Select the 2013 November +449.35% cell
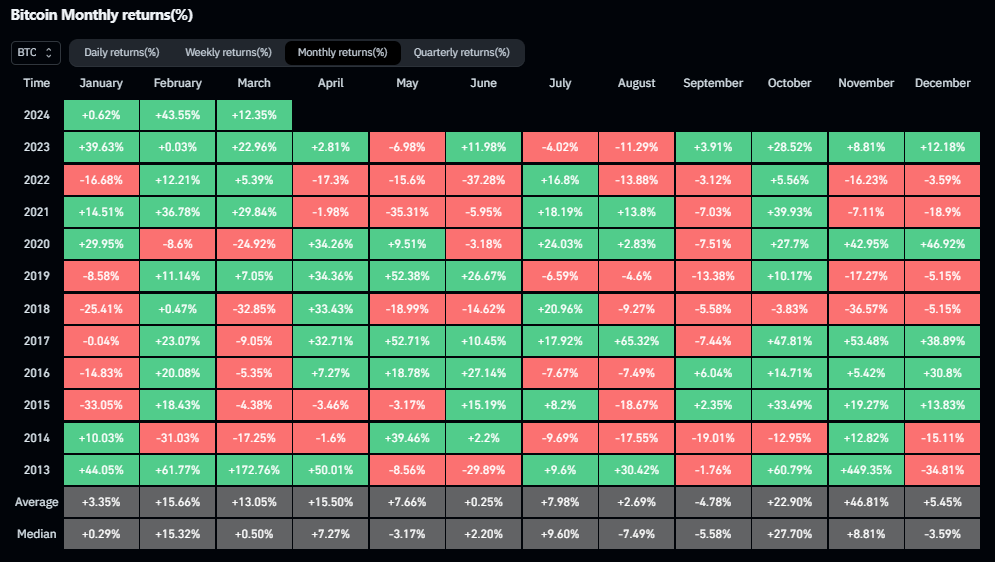Screen dimensions: 995x562 pyautogui.click(x=866, y=470)
